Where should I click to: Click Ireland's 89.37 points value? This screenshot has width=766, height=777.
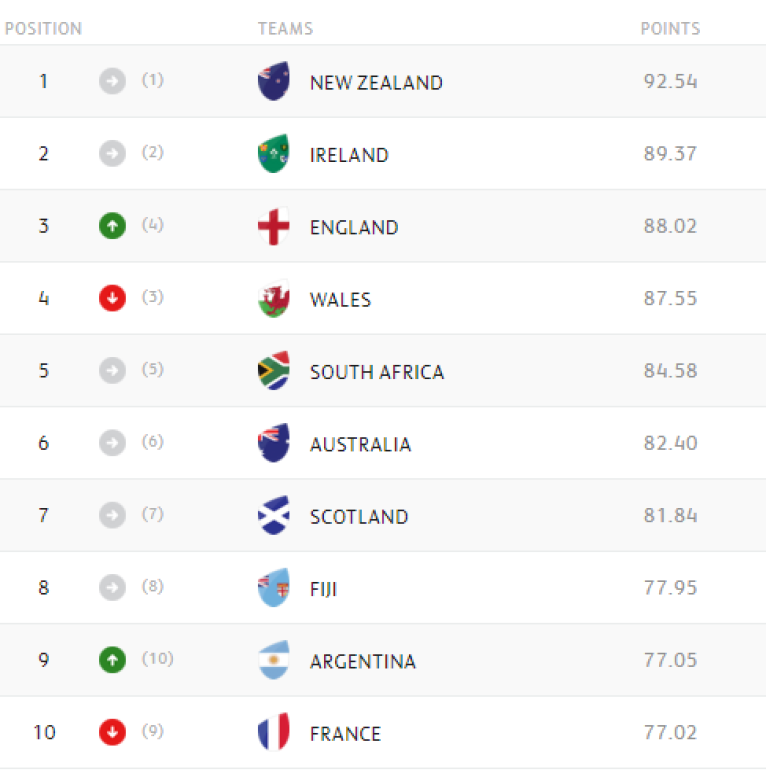[x=670, y=154]
